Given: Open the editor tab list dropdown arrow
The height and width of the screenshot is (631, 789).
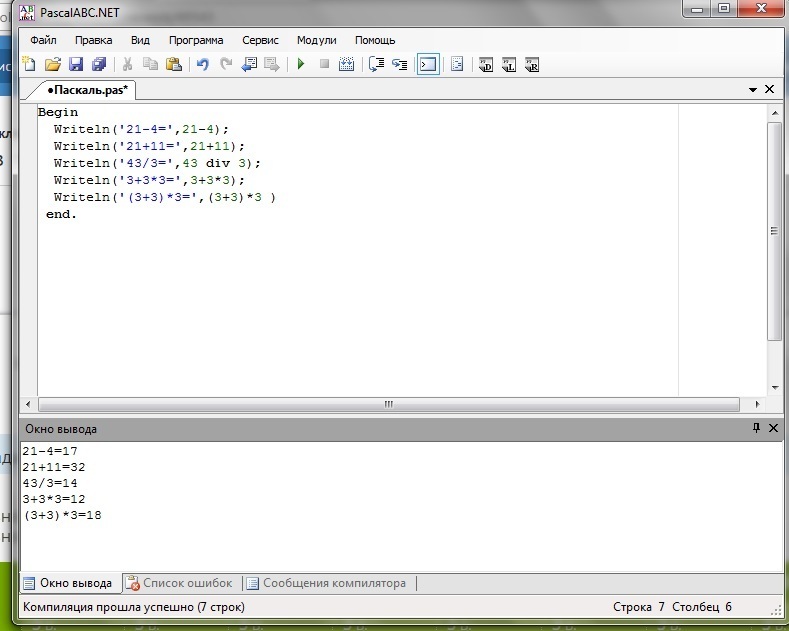Looking at the screenshot, I should [753, 90].
